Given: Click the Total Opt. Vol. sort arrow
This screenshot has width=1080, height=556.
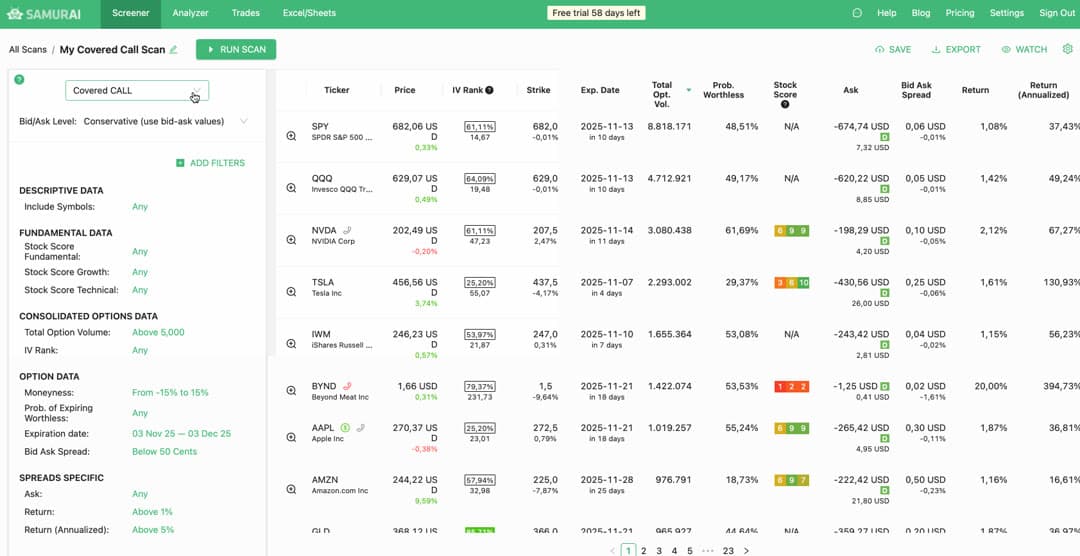Looking at the screenshot, I should click(688, 90).
